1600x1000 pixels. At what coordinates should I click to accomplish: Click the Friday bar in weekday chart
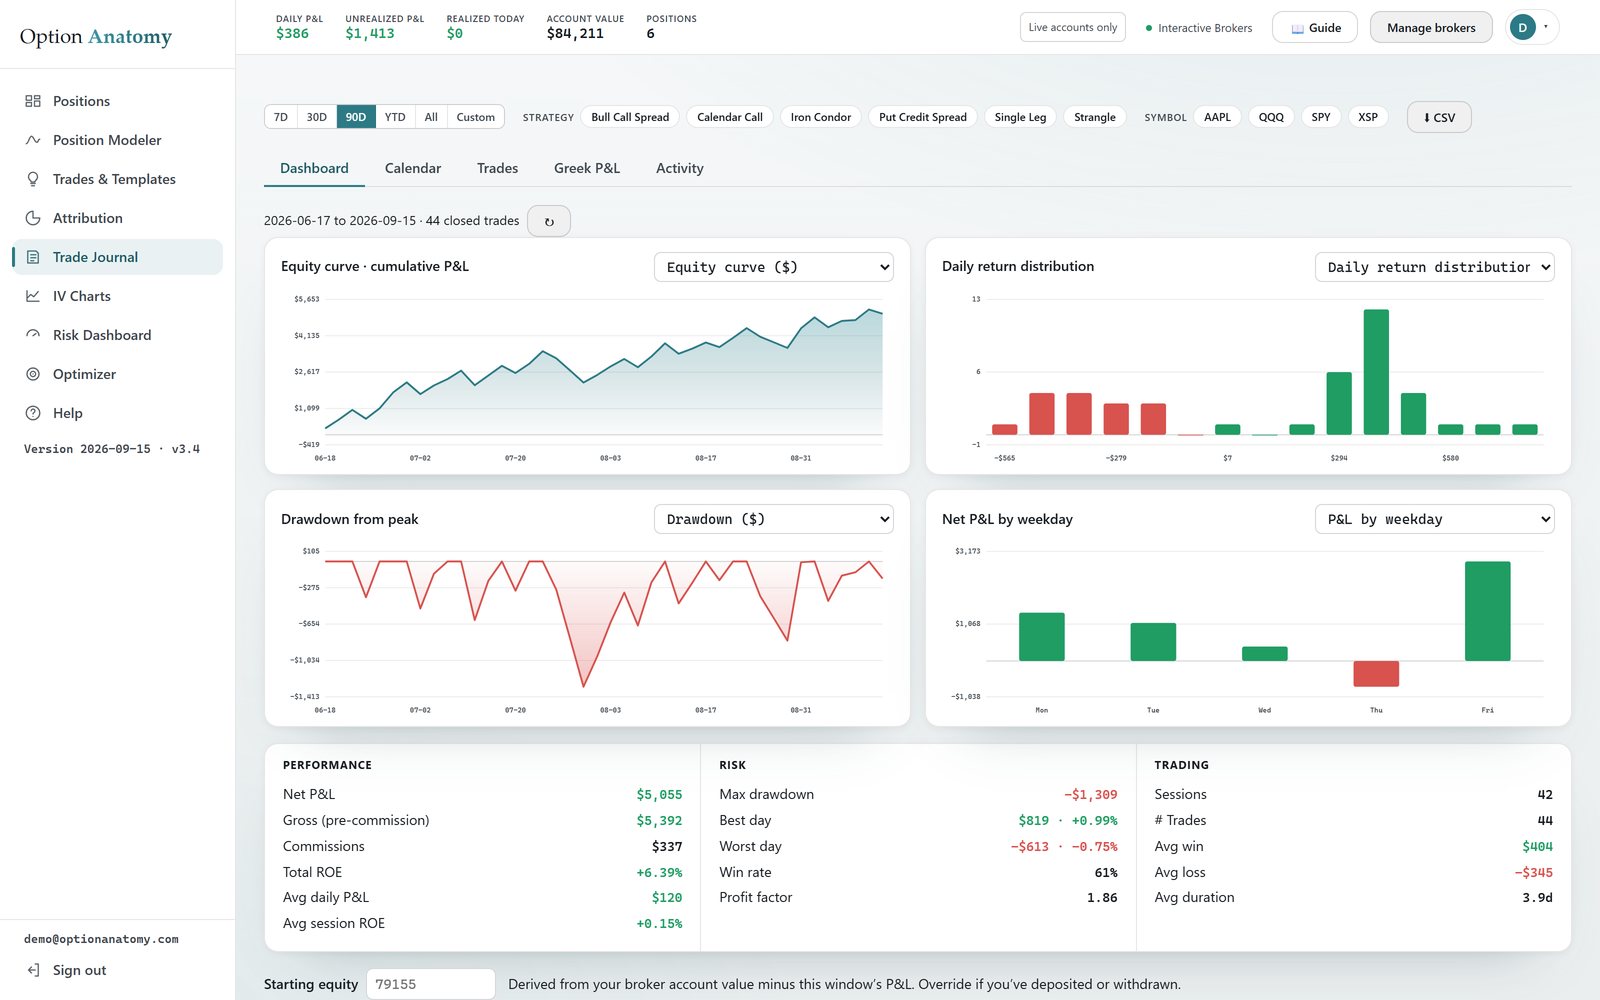(1487, 611)
